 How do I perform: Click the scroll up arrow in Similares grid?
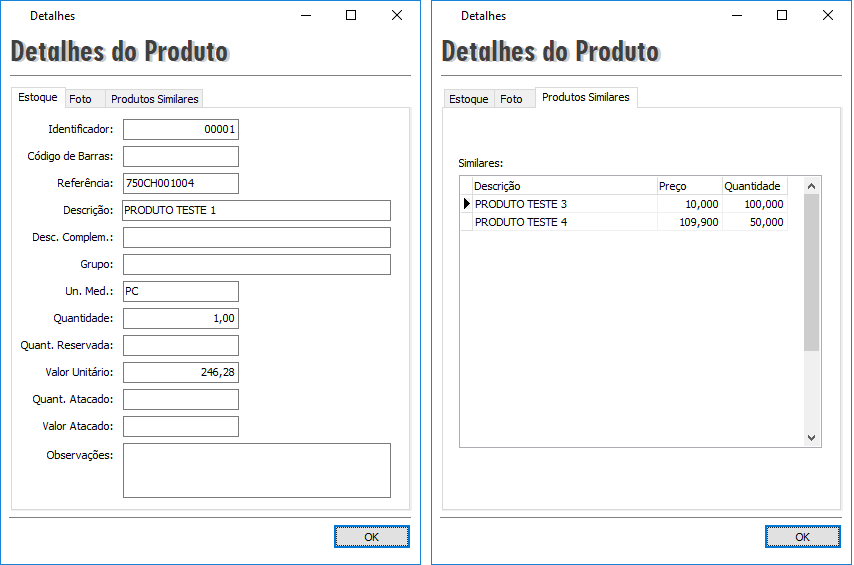point(811,186)
